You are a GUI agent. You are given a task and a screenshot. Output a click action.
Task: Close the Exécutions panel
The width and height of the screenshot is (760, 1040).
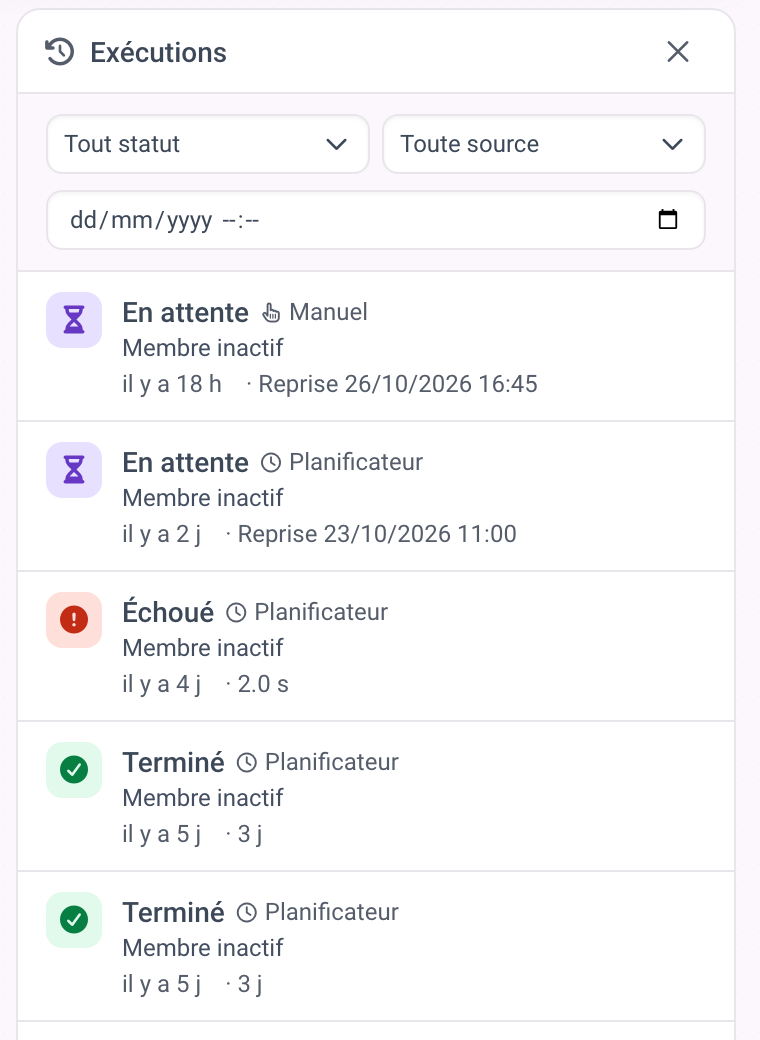[678, 52]
